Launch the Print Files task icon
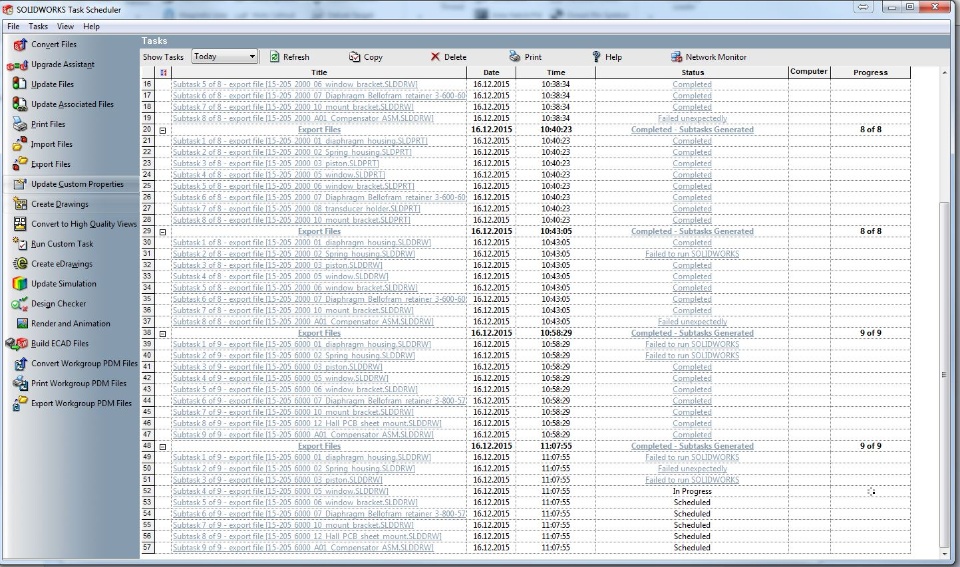This screenshot has width=960, height=567. click(20, 124)
